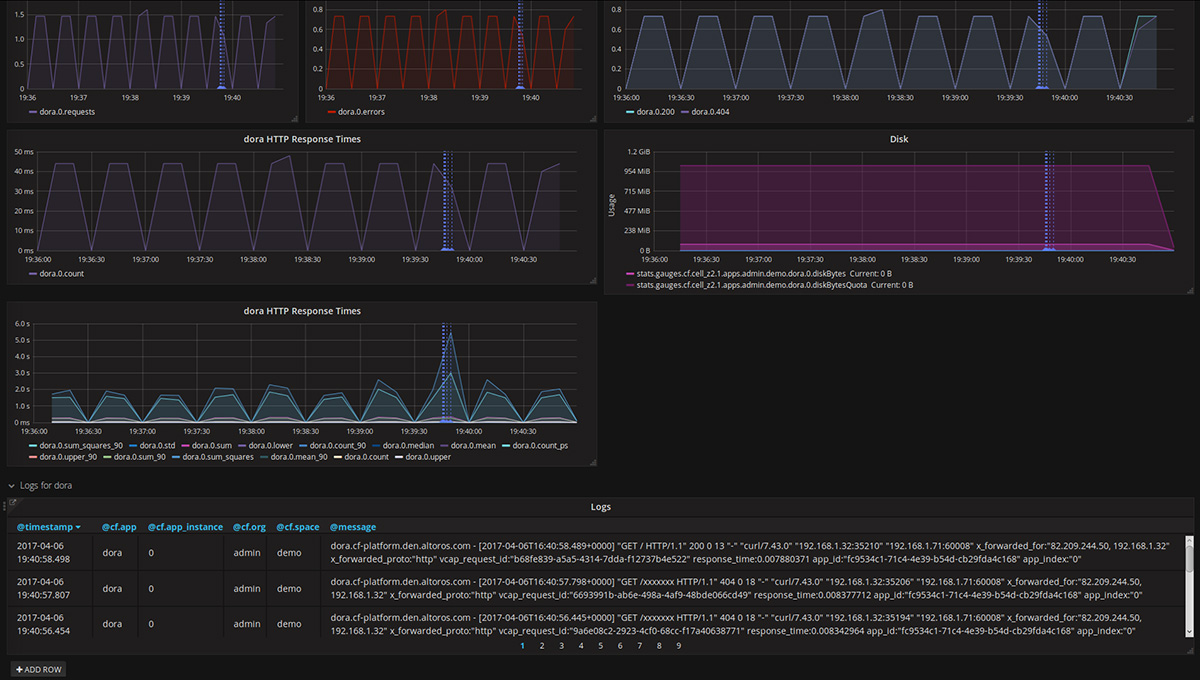The image size is (1200, 680).
Task: Click 'admin' in the 19:40:58.498 log row
Action: [246, 552]
